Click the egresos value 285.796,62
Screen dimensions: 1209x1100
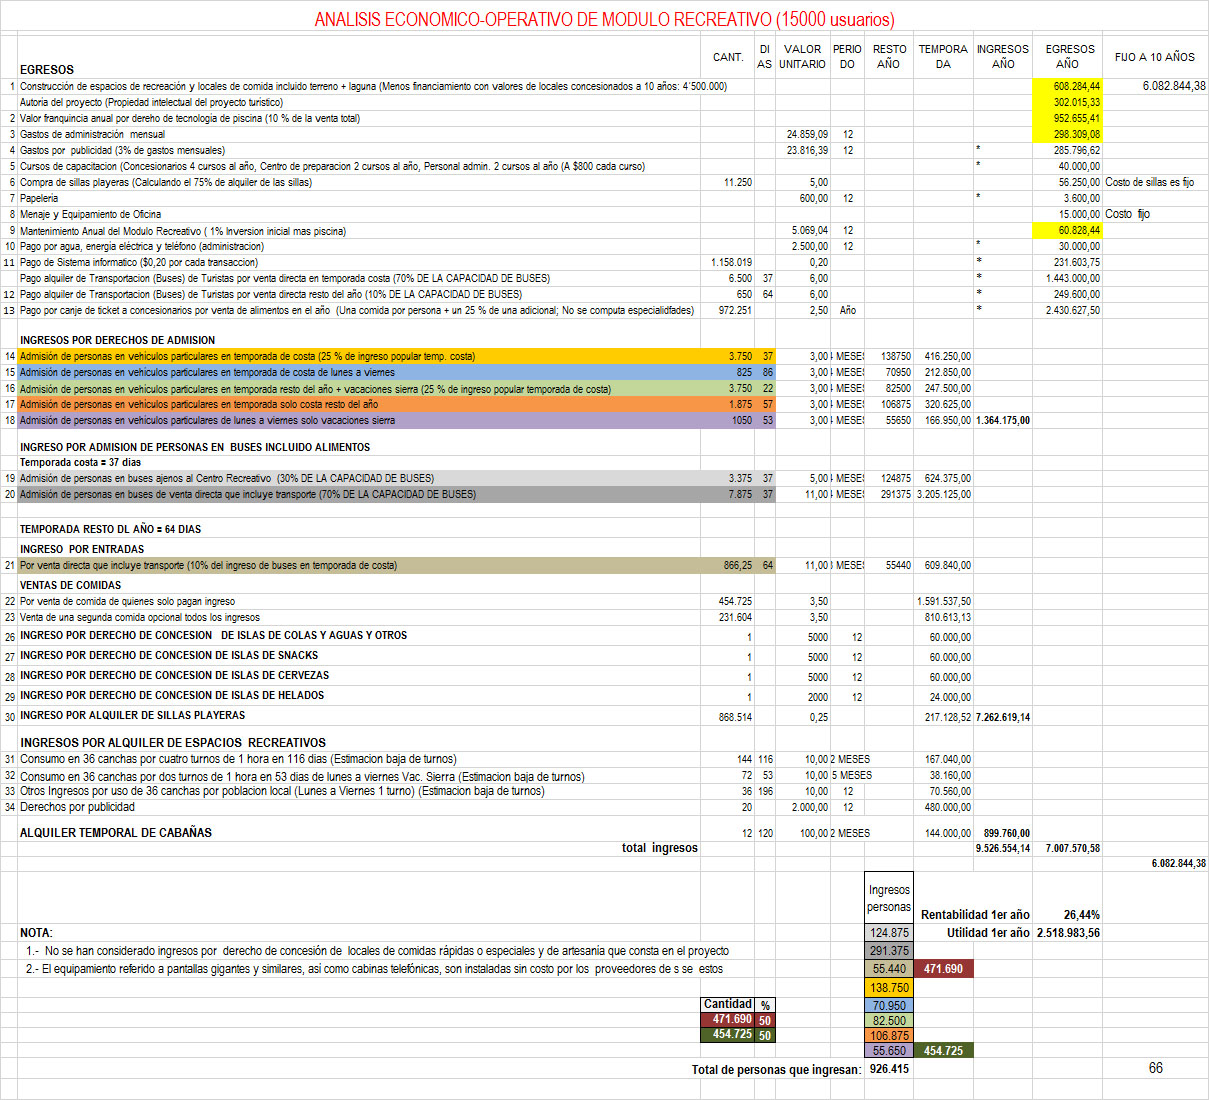[1076, 150]
